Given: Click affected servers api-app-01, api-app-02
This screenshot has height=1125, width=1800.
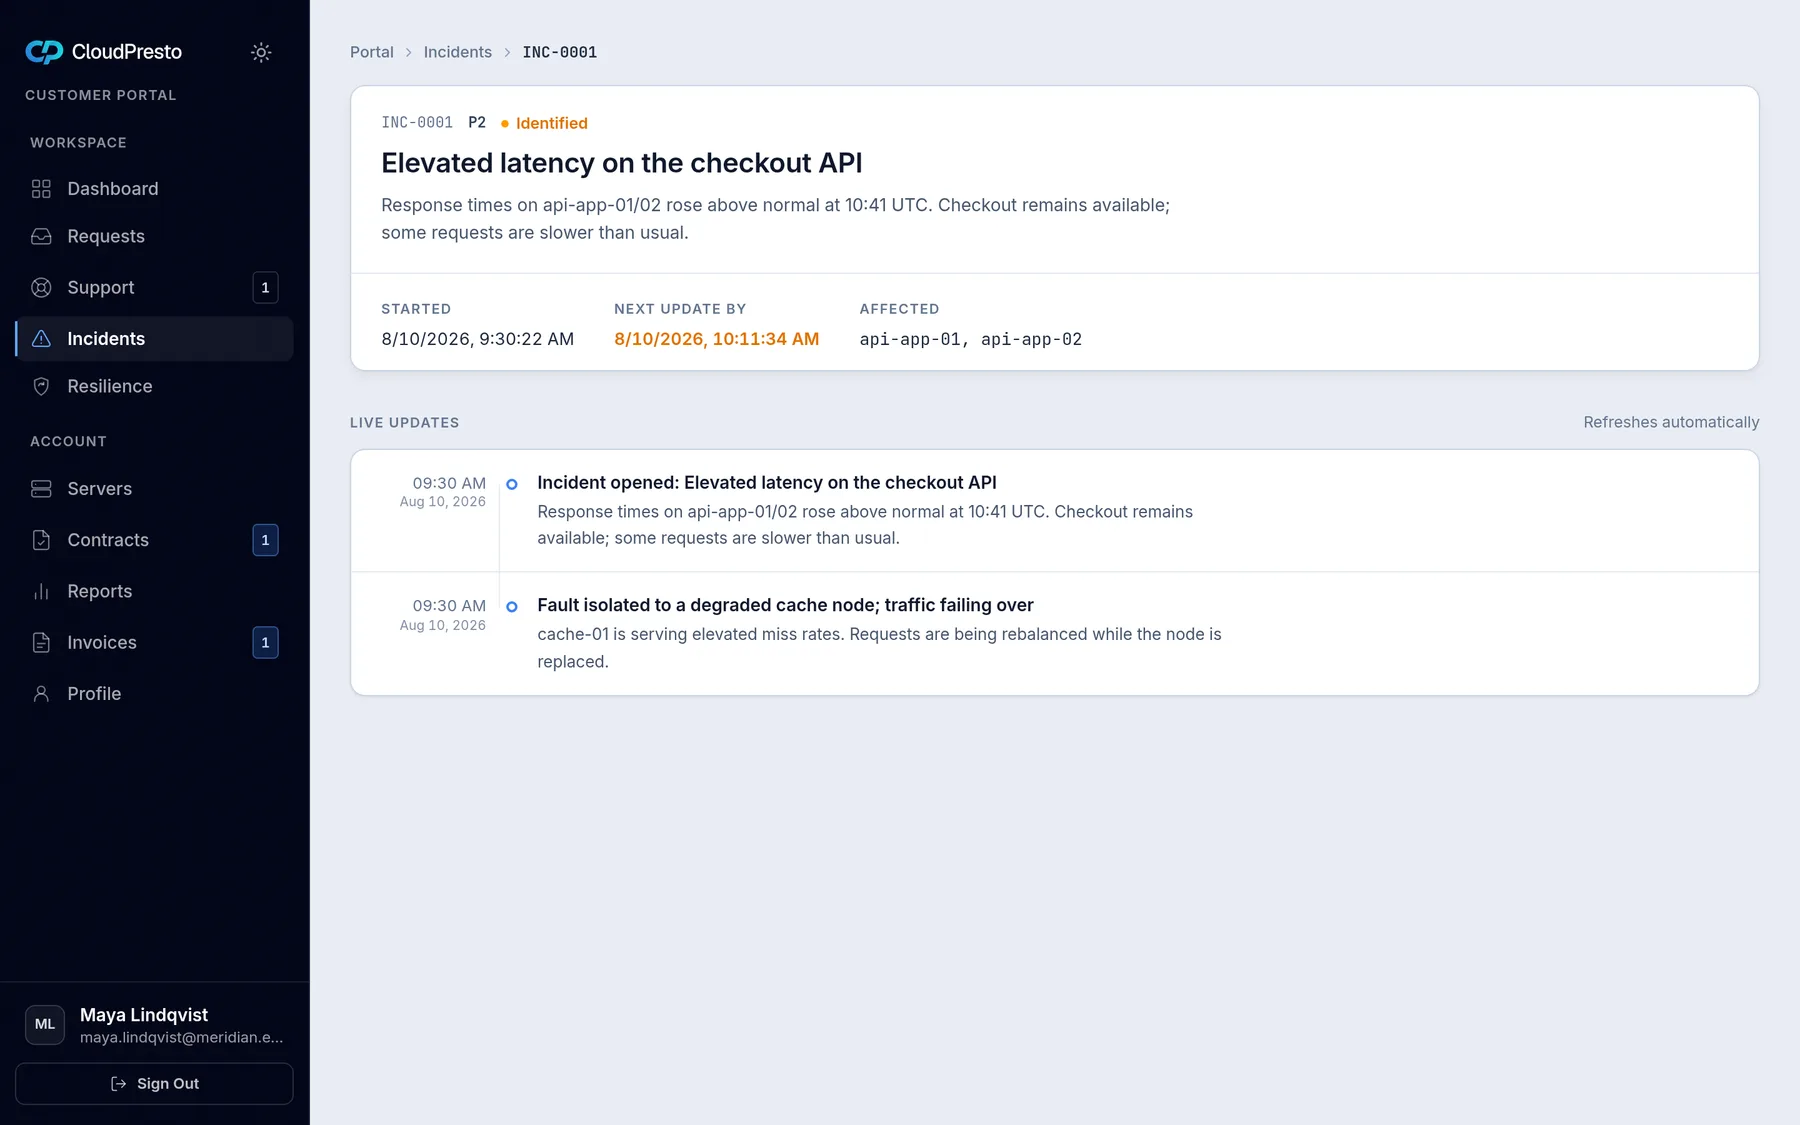Looking at the screenshot, I should click(x=971, y=339).
